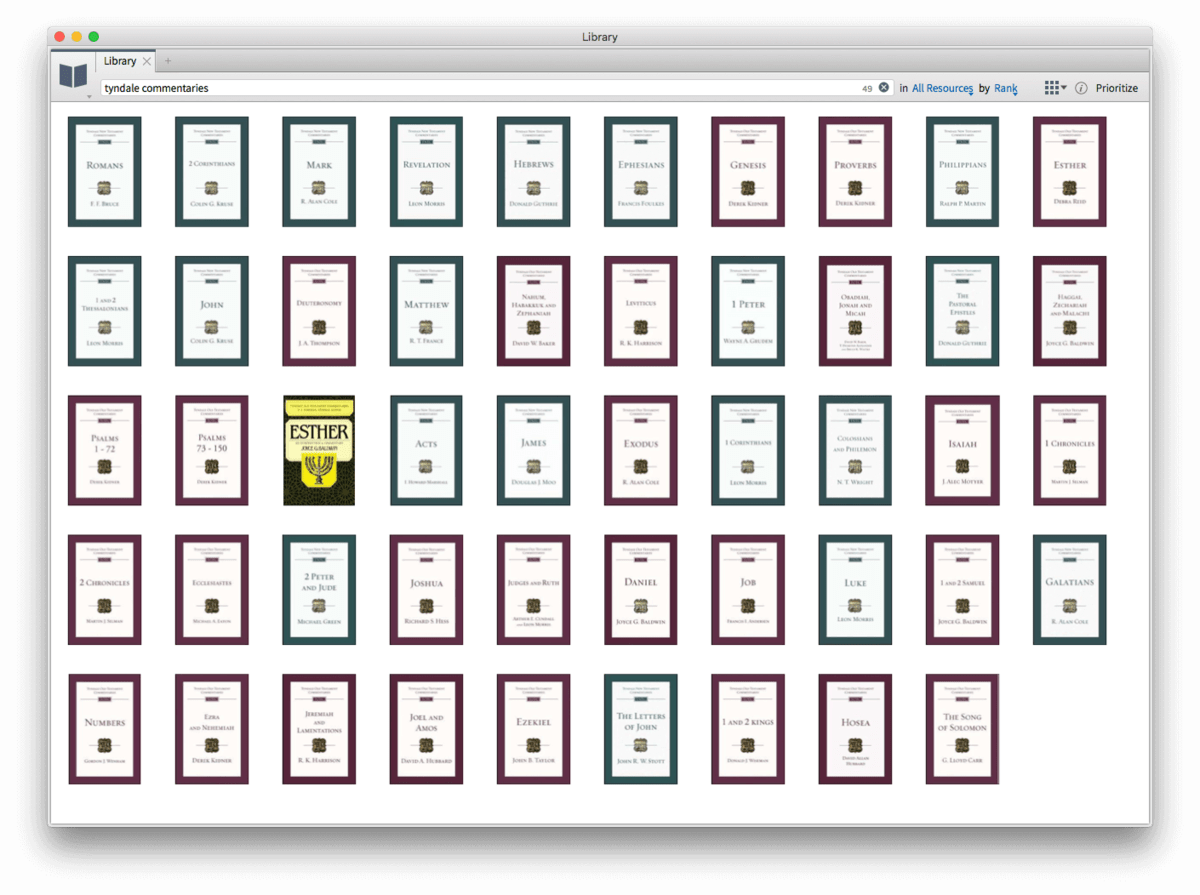This screenshot has width=1200, height=895.
Task: Select The Song of Solomon cover
Action: coord(962,728)
